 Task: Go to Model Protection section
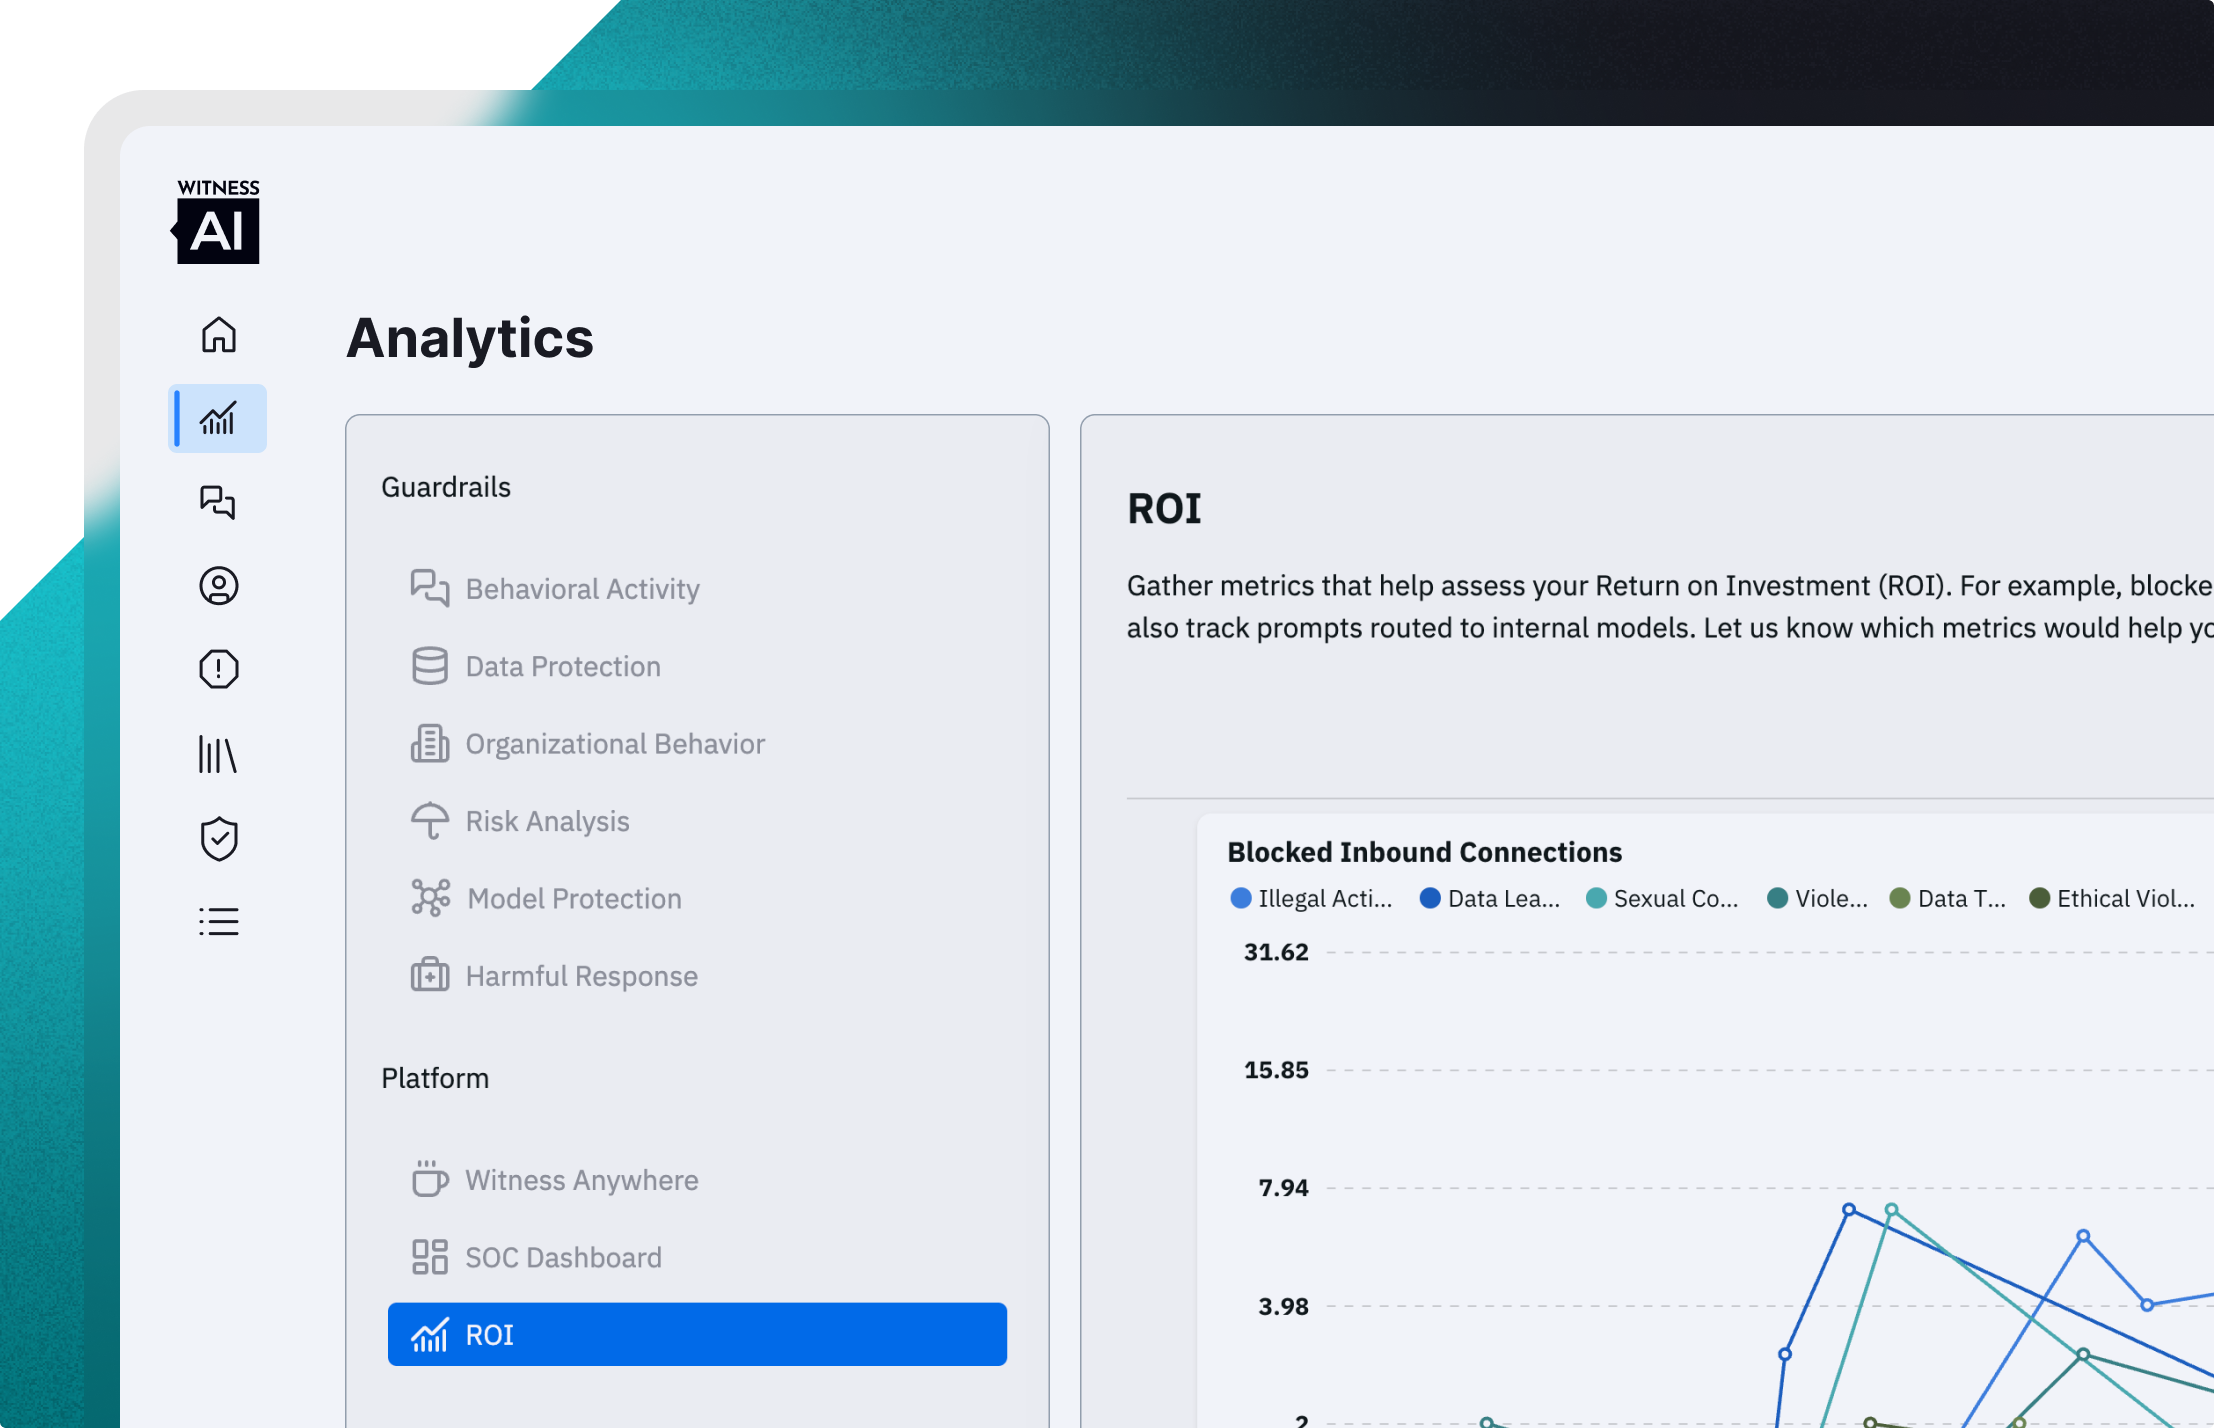697,898
